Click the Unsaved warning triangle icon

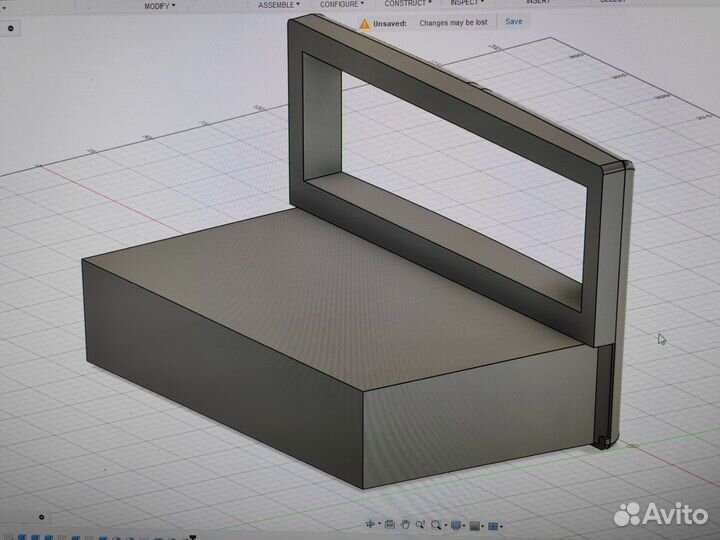365,22
